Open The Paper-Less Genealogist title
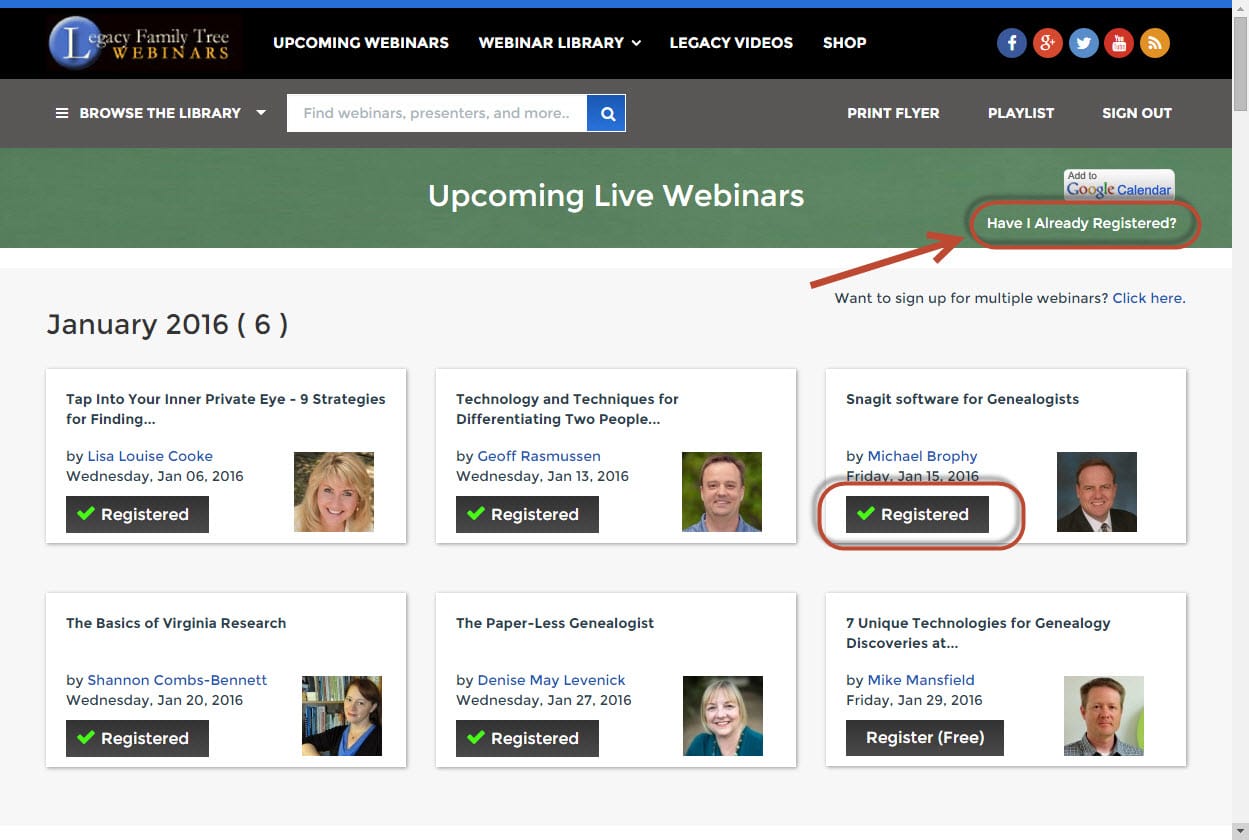Image resolution: width=1249 pixels, height=840 pixels. [x=555, y=623]
